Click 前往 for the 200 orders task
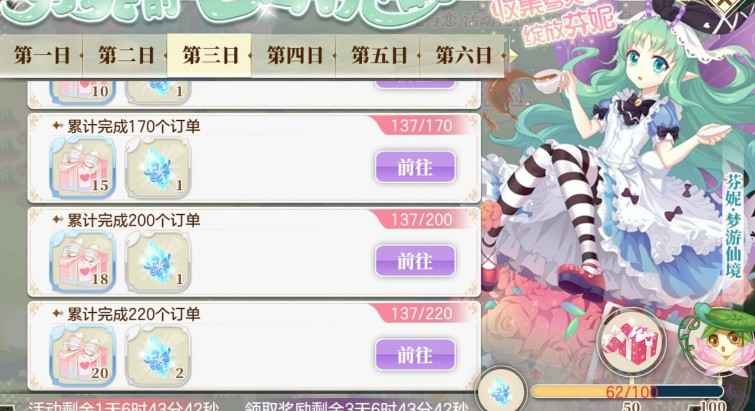Screen dimensions: 755x411 point(415,261)
